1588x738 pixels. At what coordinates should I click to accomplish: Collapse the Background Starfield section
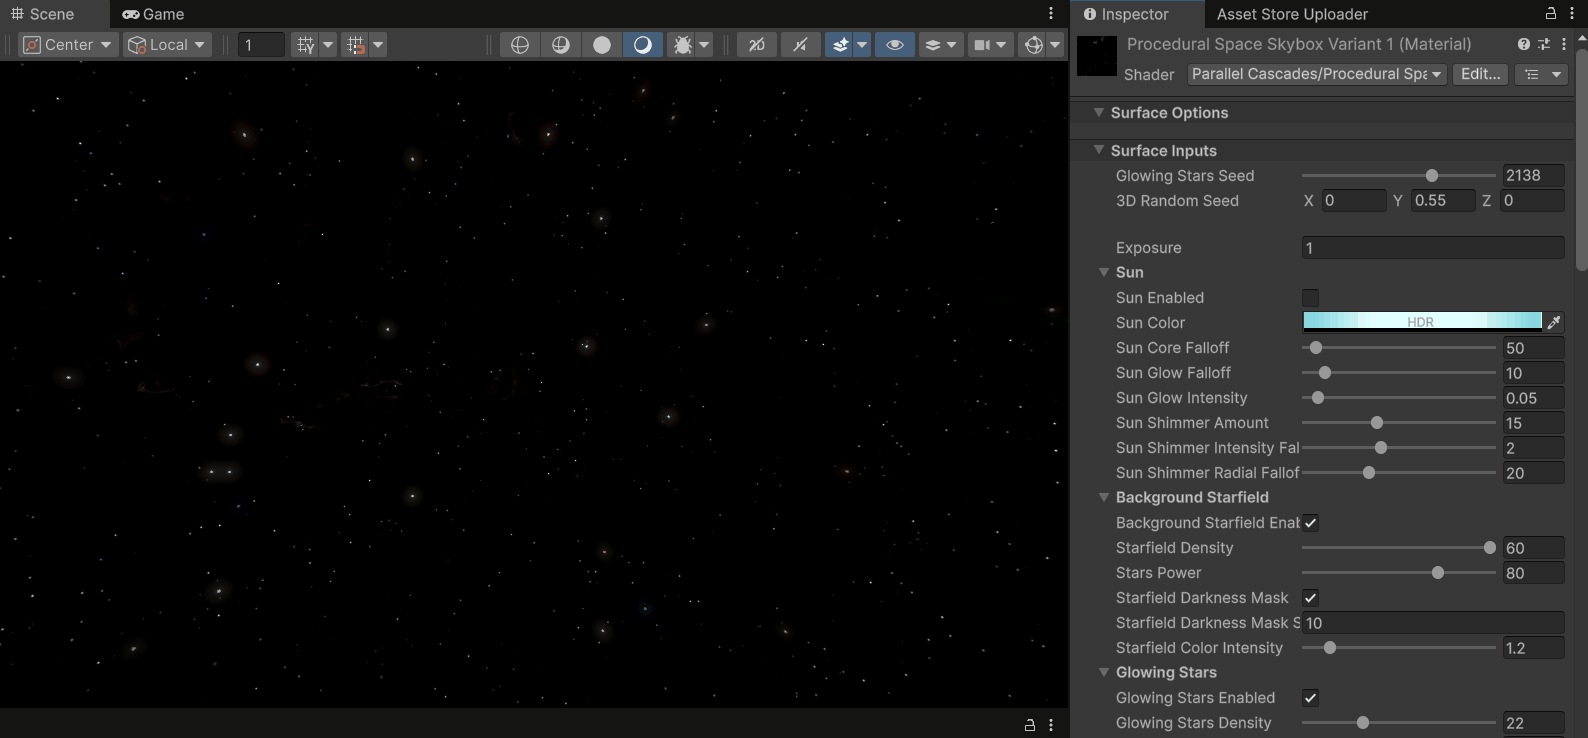(1104, 497)
